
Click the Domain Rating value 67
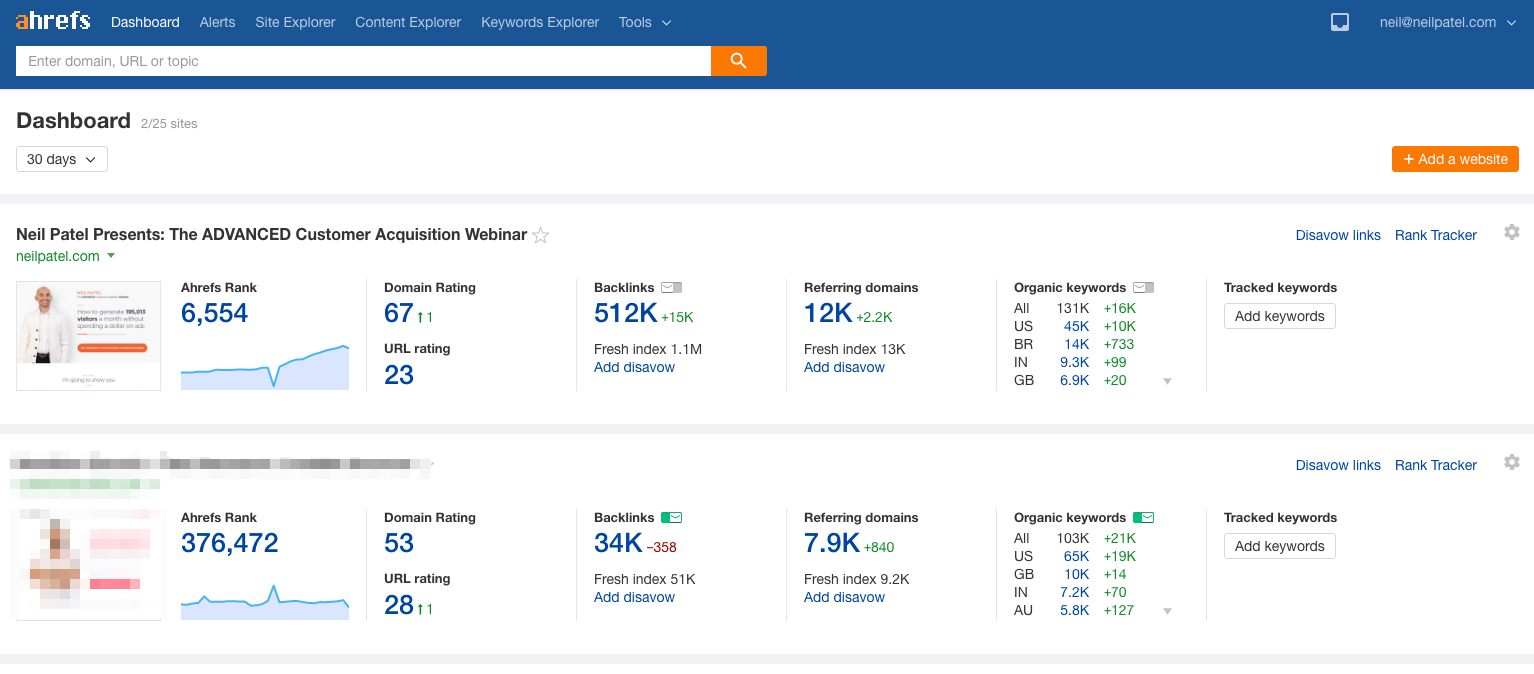tap(398, 313)
